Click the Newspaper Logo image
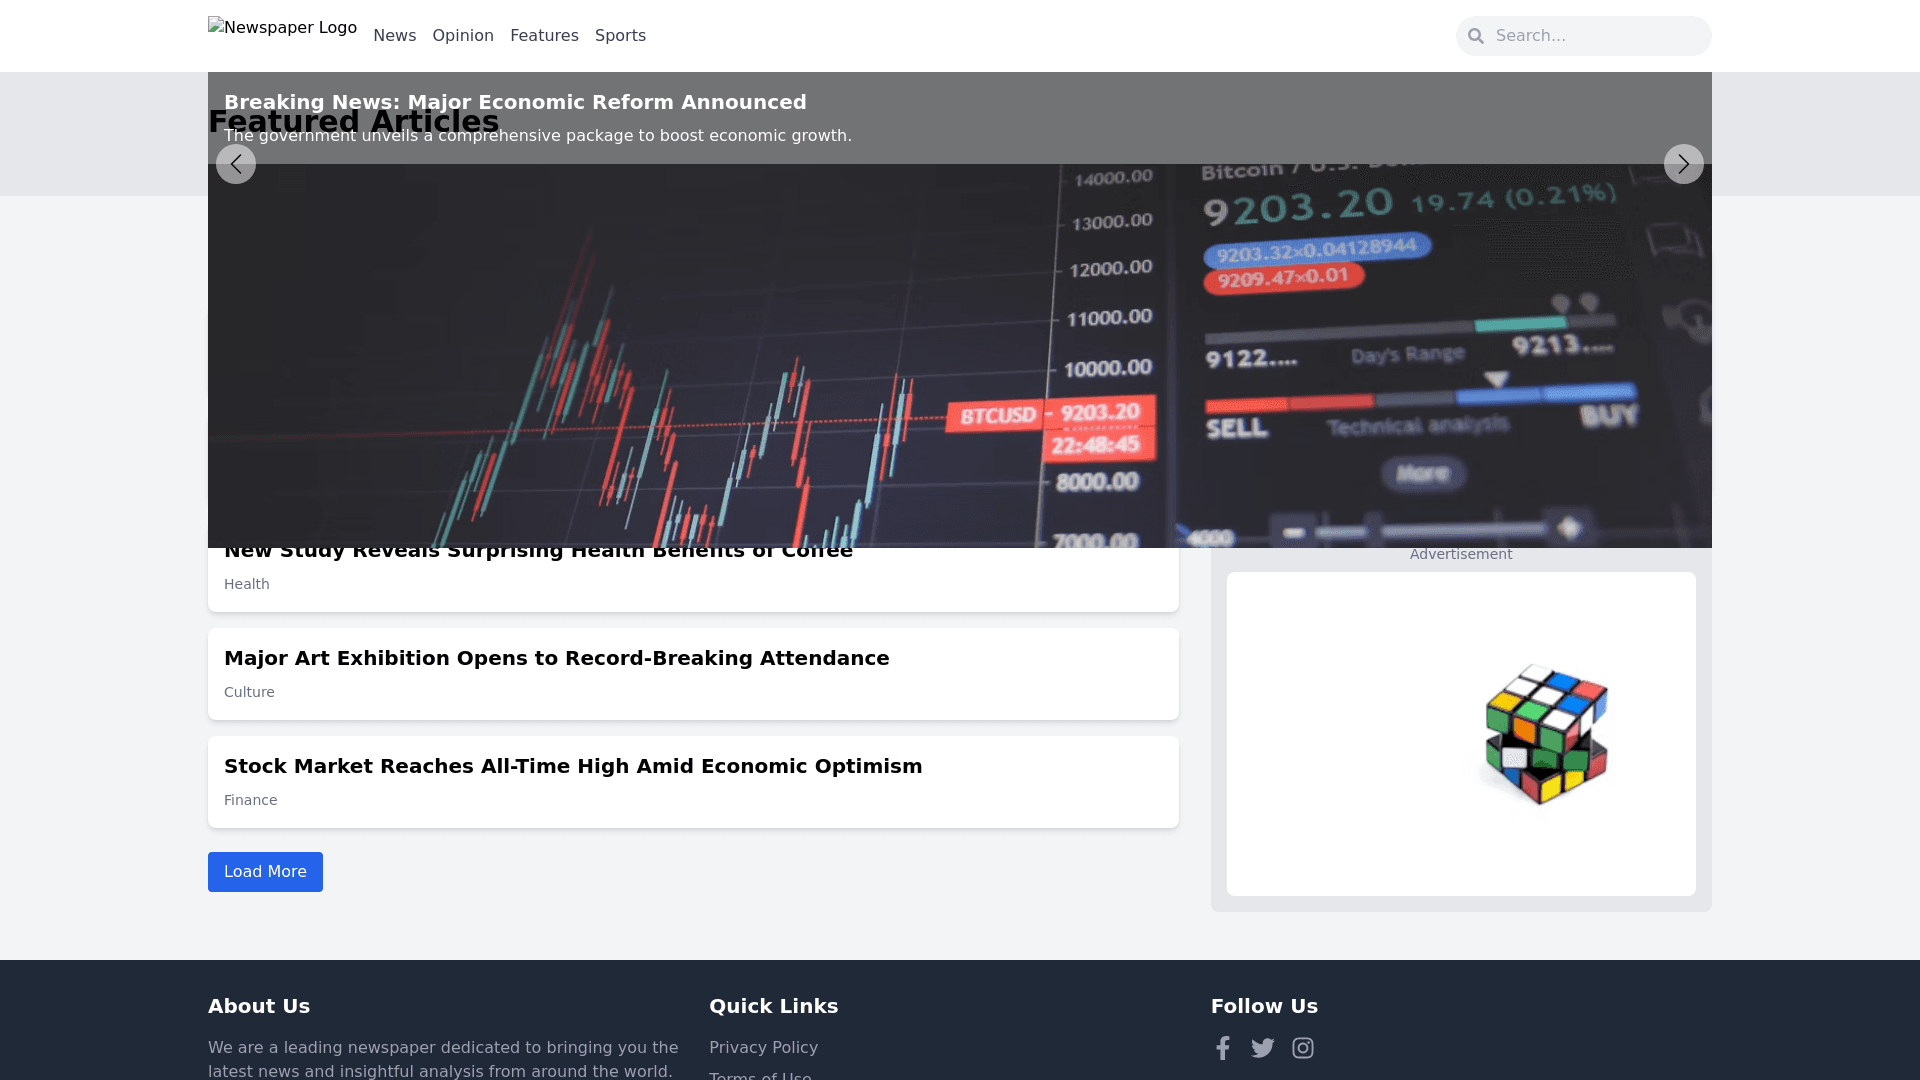1920x1080 pixels. (282, 28)
